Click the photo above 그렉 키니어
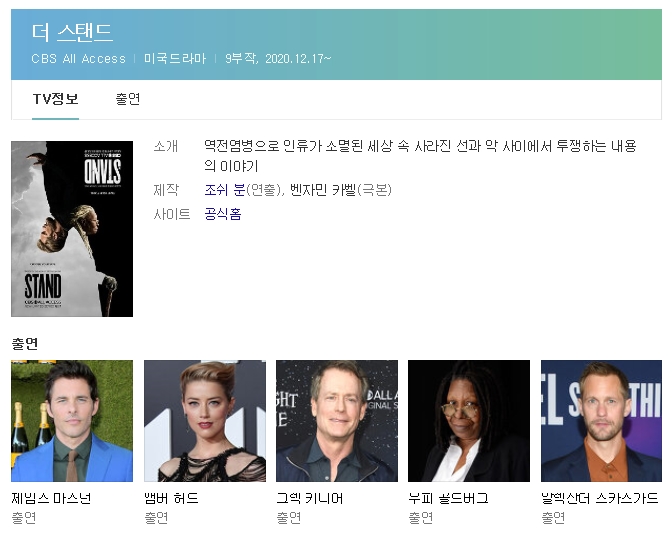The width and height of the screenshot is (672, 551). tap(336, 421)
